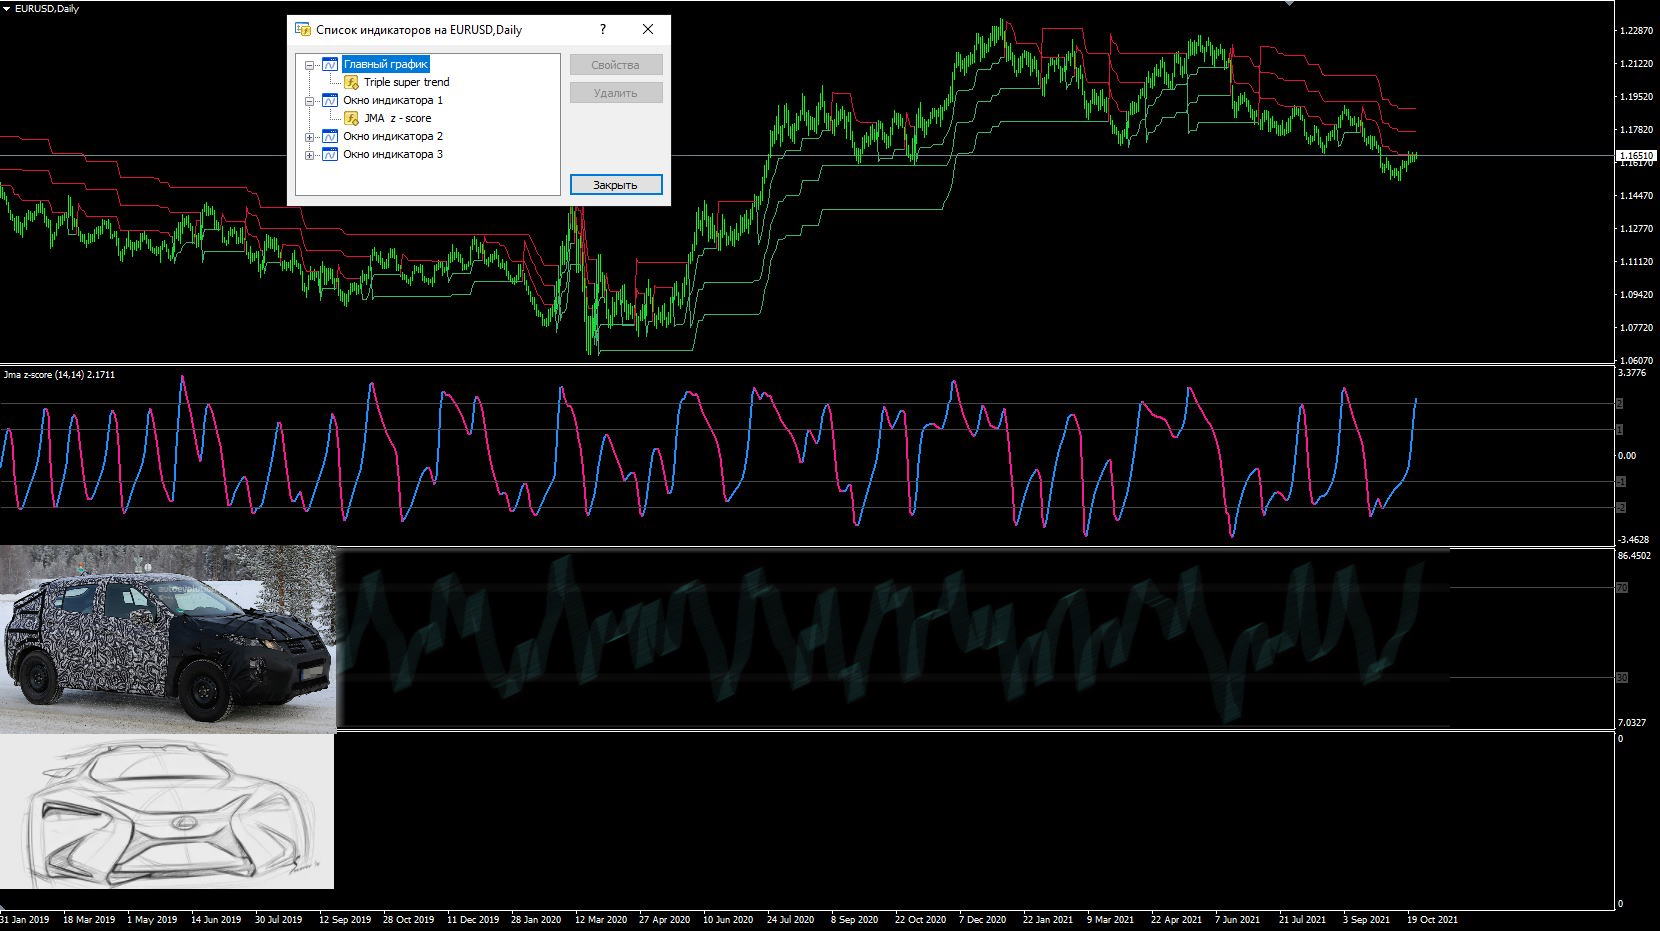
Task: Select JMA z - score in the list
Action: click(398, 118)
